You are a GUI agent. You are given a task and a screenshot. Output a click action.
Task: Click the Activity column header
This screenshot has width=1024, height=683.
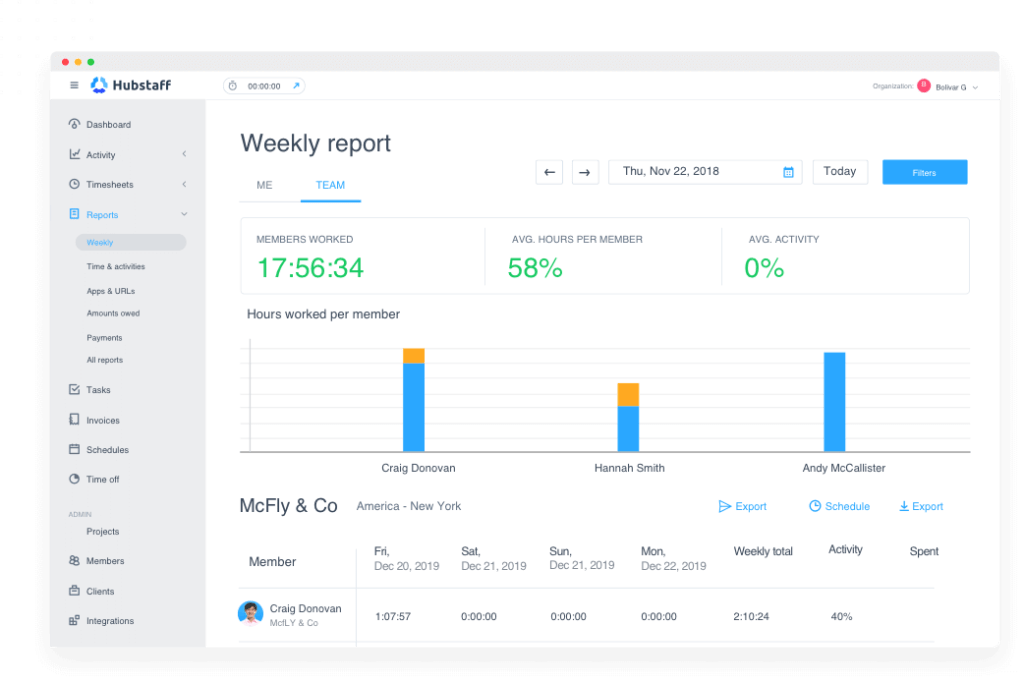coord(845,550)
